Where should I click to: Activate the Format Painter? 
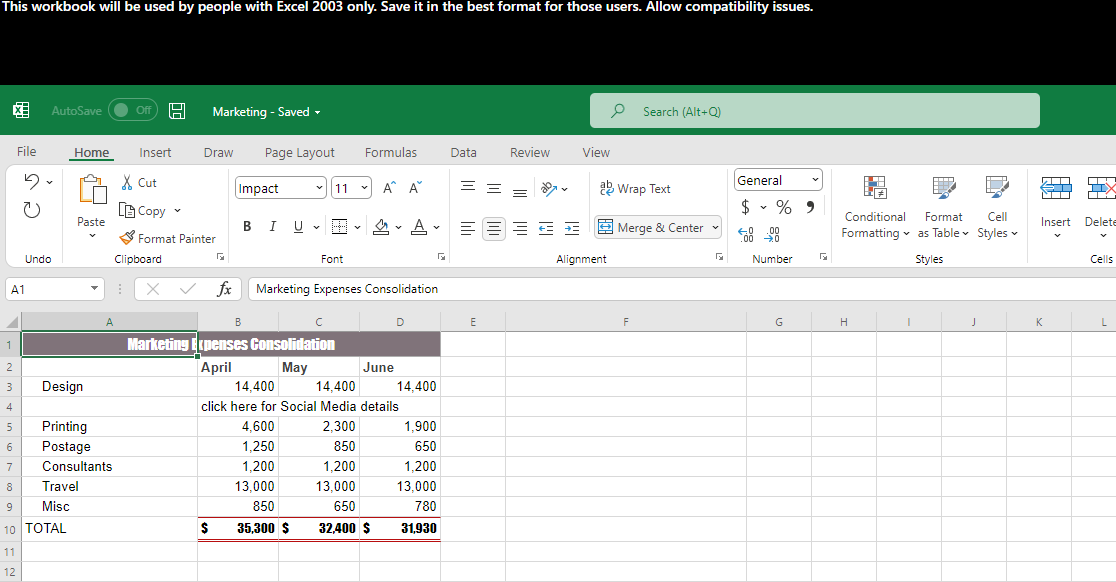[x=167, y=238]
